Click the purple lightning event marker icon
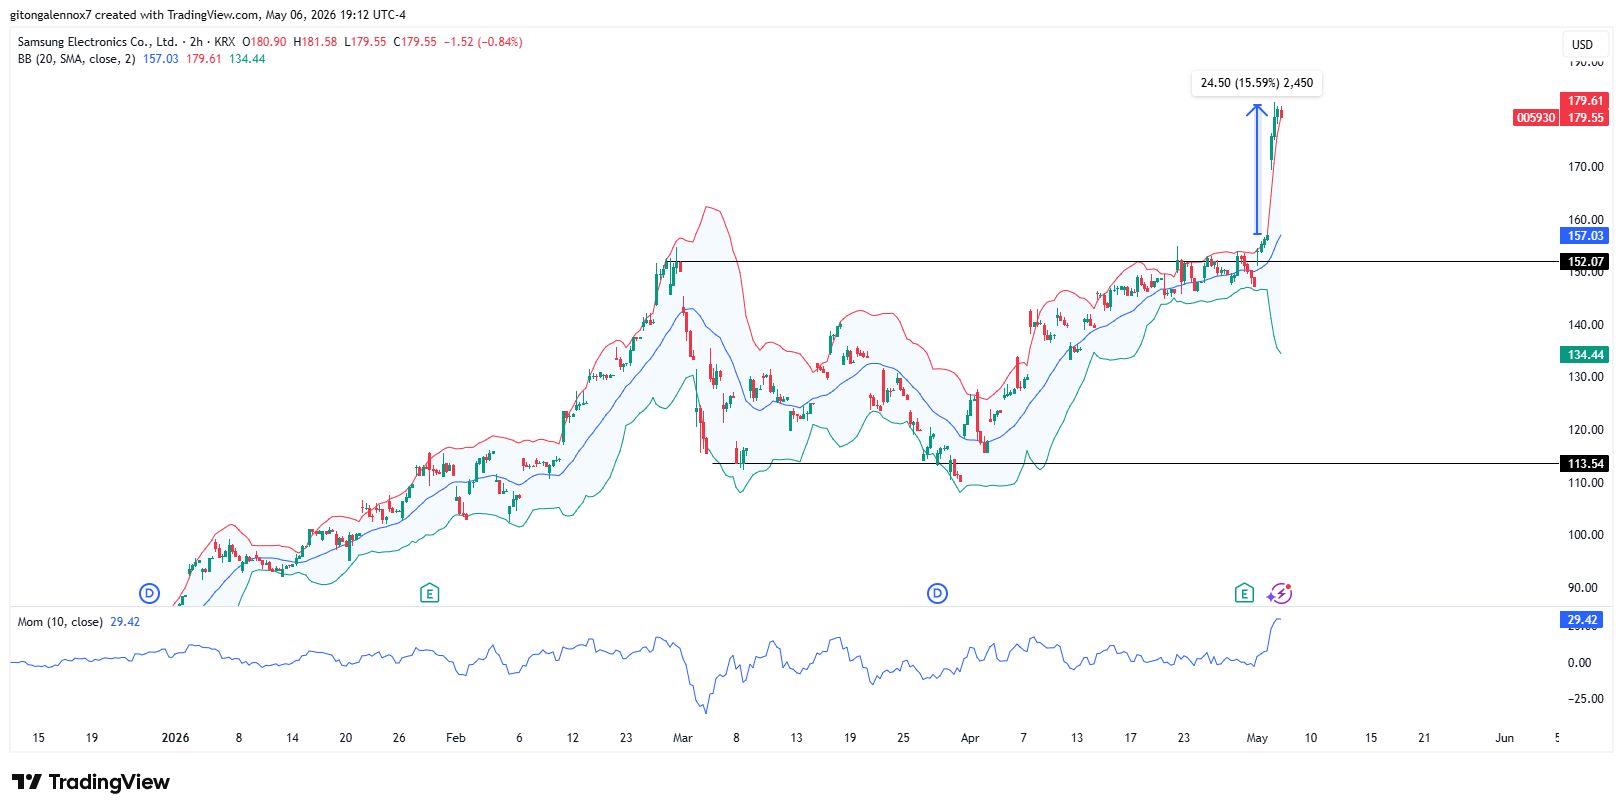 click(1280, 593)
